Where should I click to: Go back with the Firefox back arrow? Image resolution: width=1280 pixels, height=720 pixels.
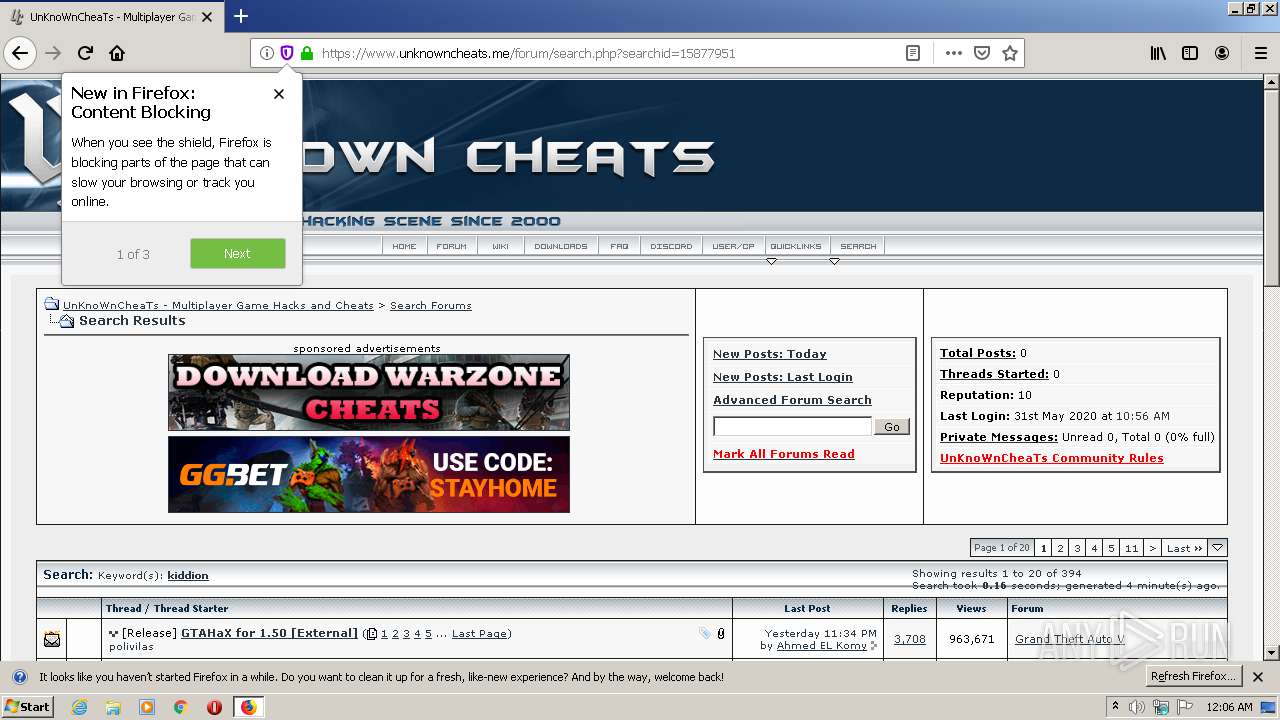(20, 53)
